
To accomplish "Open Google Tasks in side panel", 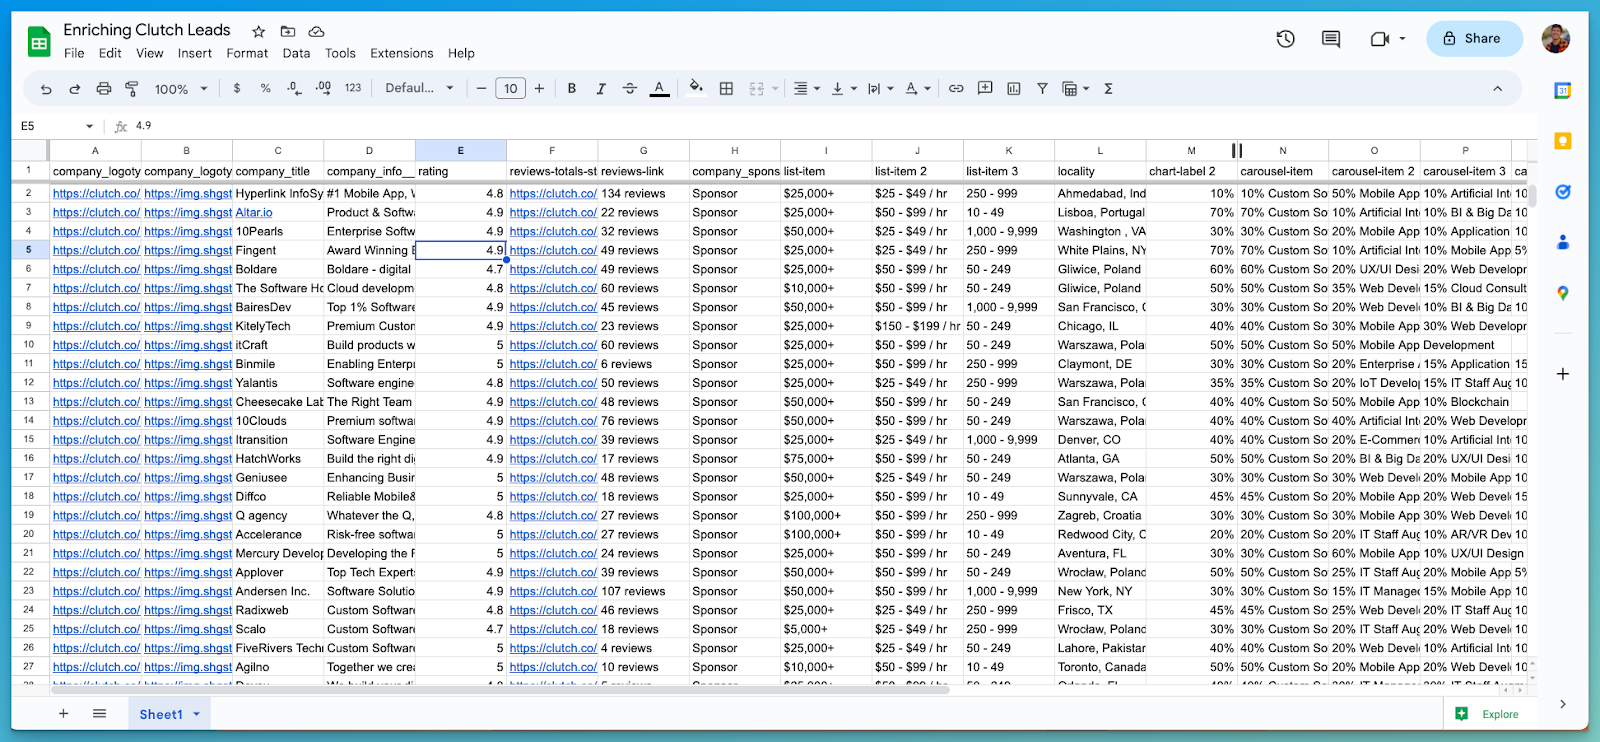I will [x=1563, y=192].
